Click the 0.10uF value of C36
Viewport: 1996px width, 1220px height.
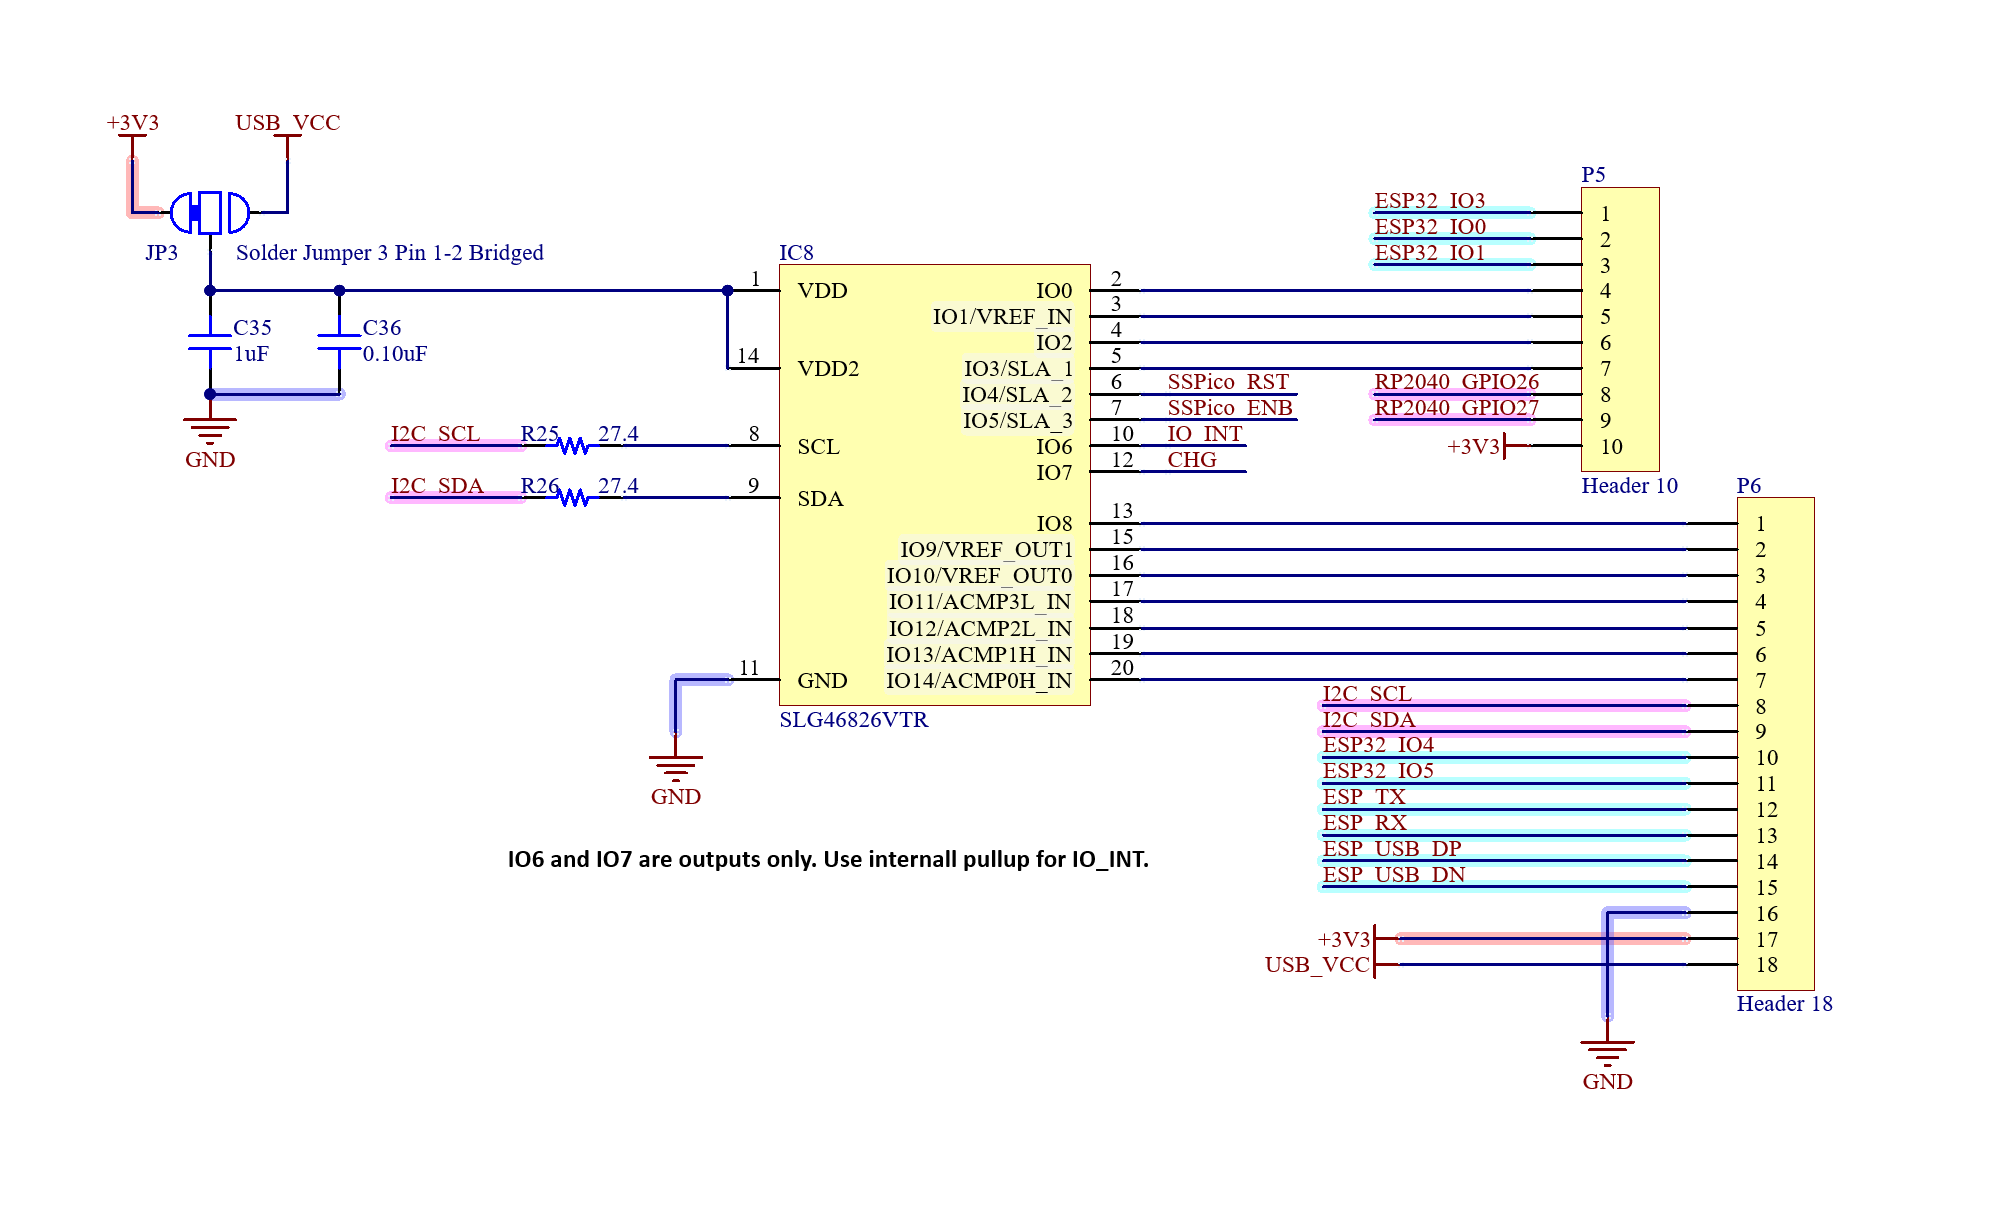394,354
